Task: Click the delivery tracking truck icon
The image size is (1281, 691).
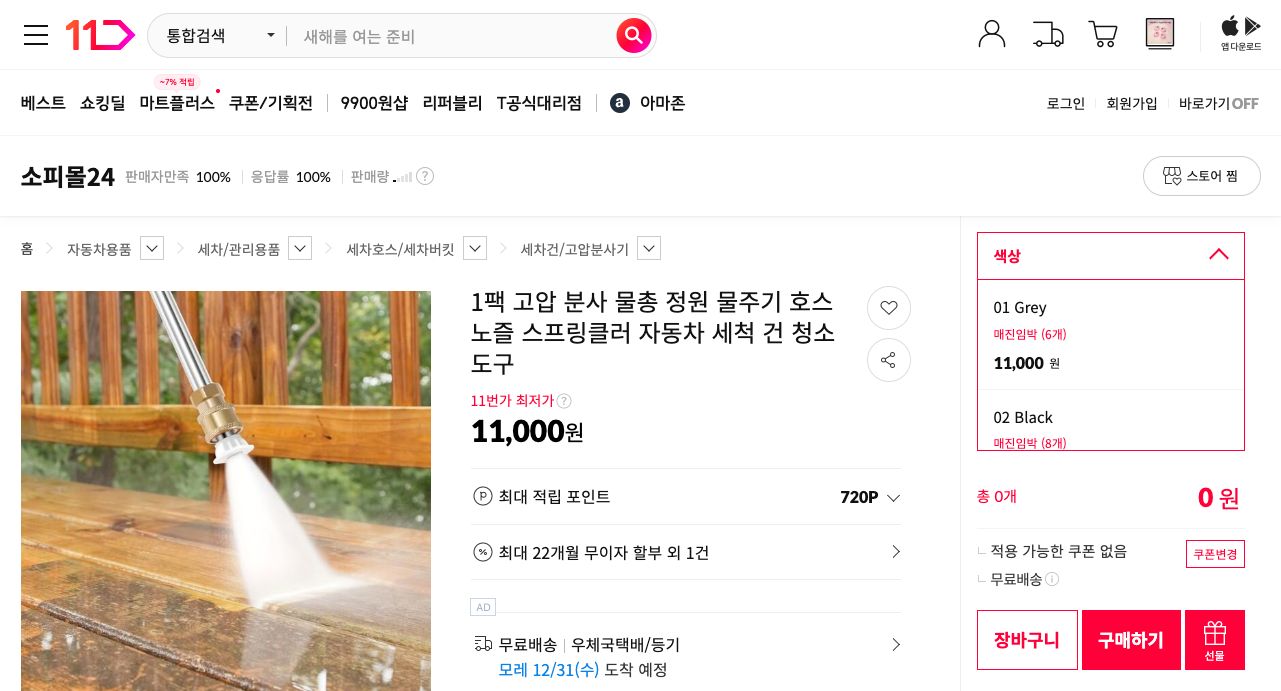Action: 1047,33
